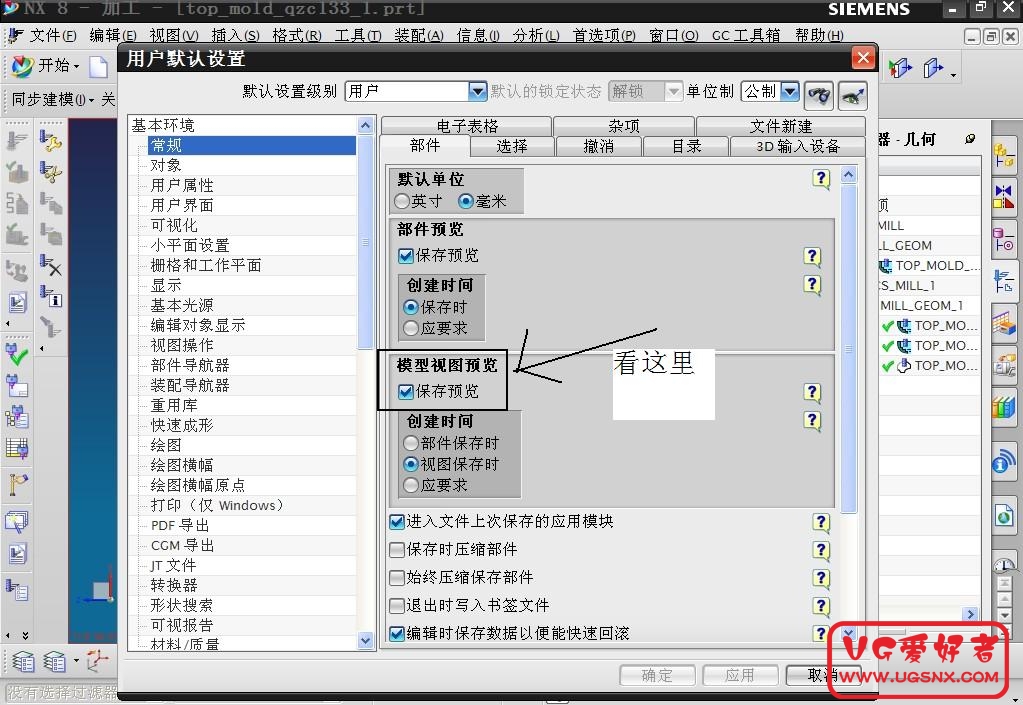Image resolution: width=1023 pixels, height=705 pixels.
Task: Click the tool with X icon in left toolbar
Action: point(50,265)
